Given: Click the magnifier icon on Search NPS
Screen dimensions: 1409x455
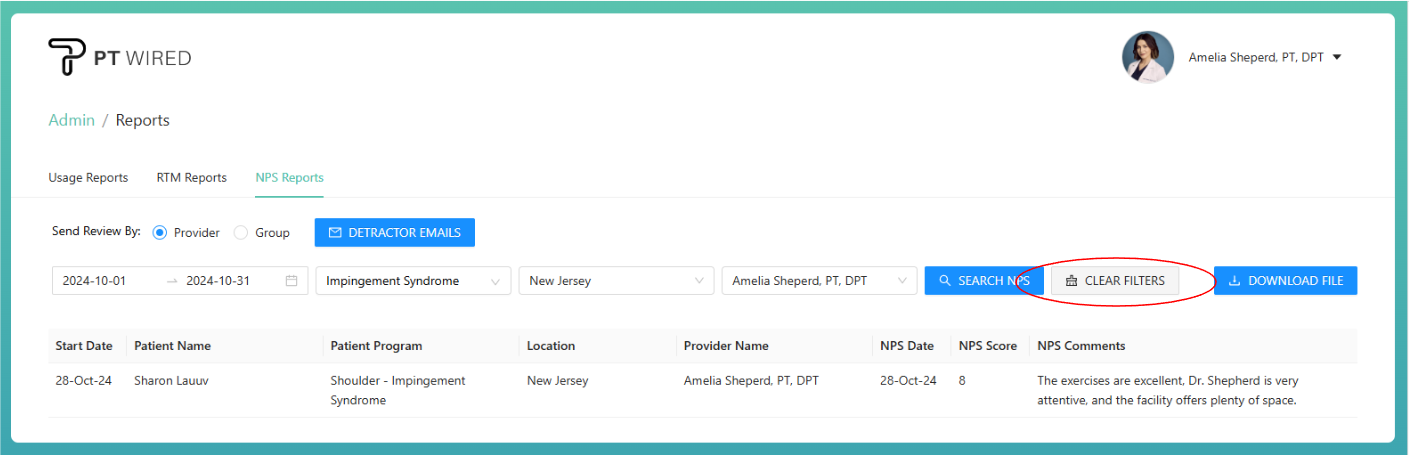Looking at the screenshot, I should click(944, 281).
